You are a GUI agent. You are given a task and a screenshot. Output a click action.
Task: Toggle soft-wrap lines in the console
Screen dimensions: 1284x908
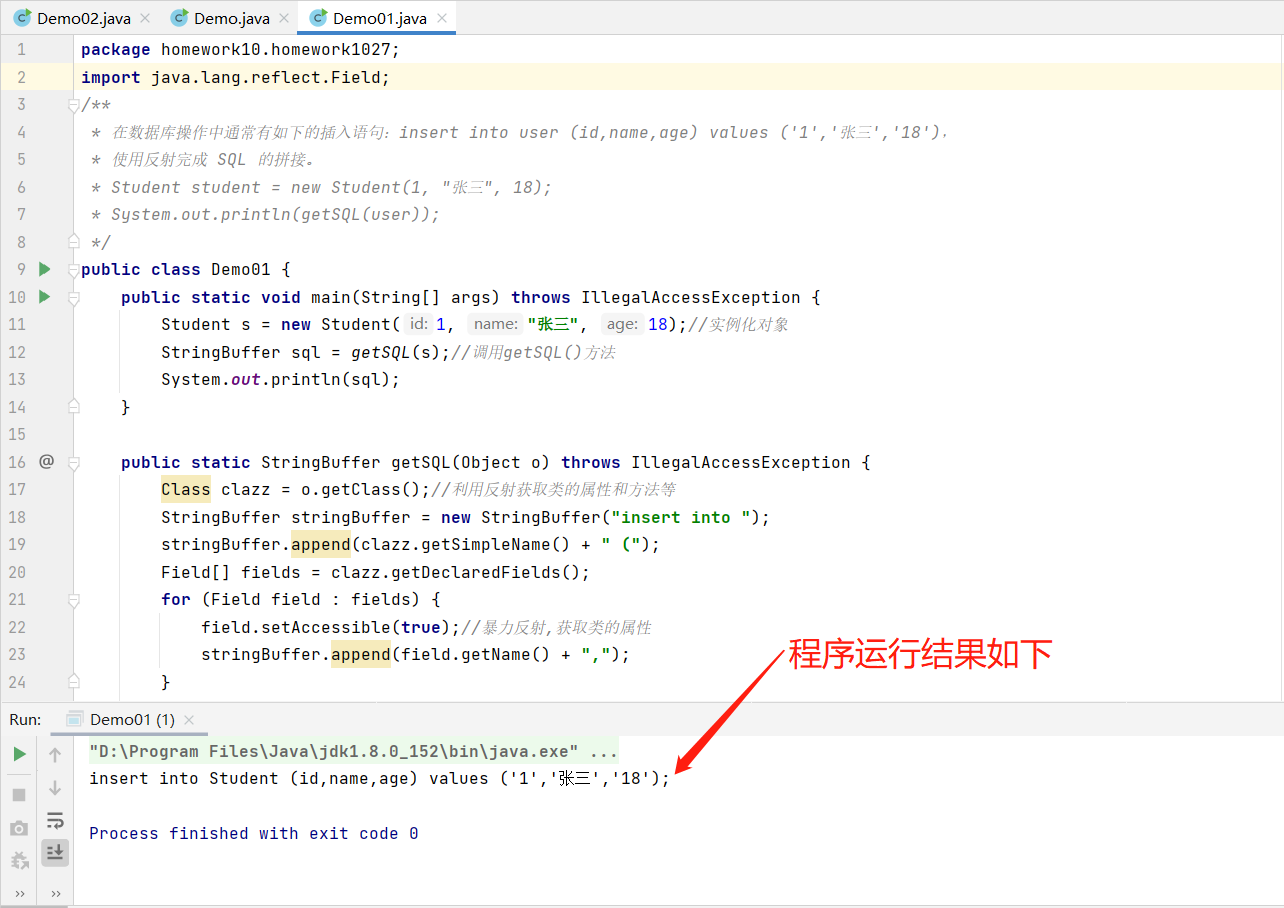pos(55,818)
